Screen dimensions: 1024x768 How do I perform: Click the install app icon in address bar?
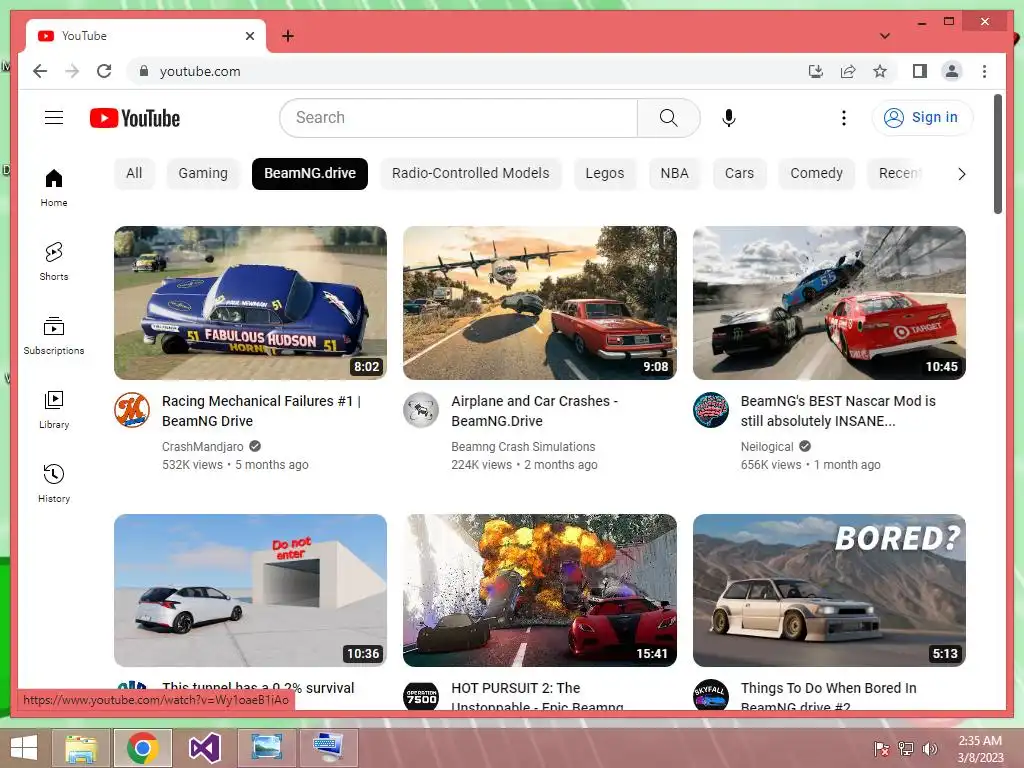tap(816, 71)
